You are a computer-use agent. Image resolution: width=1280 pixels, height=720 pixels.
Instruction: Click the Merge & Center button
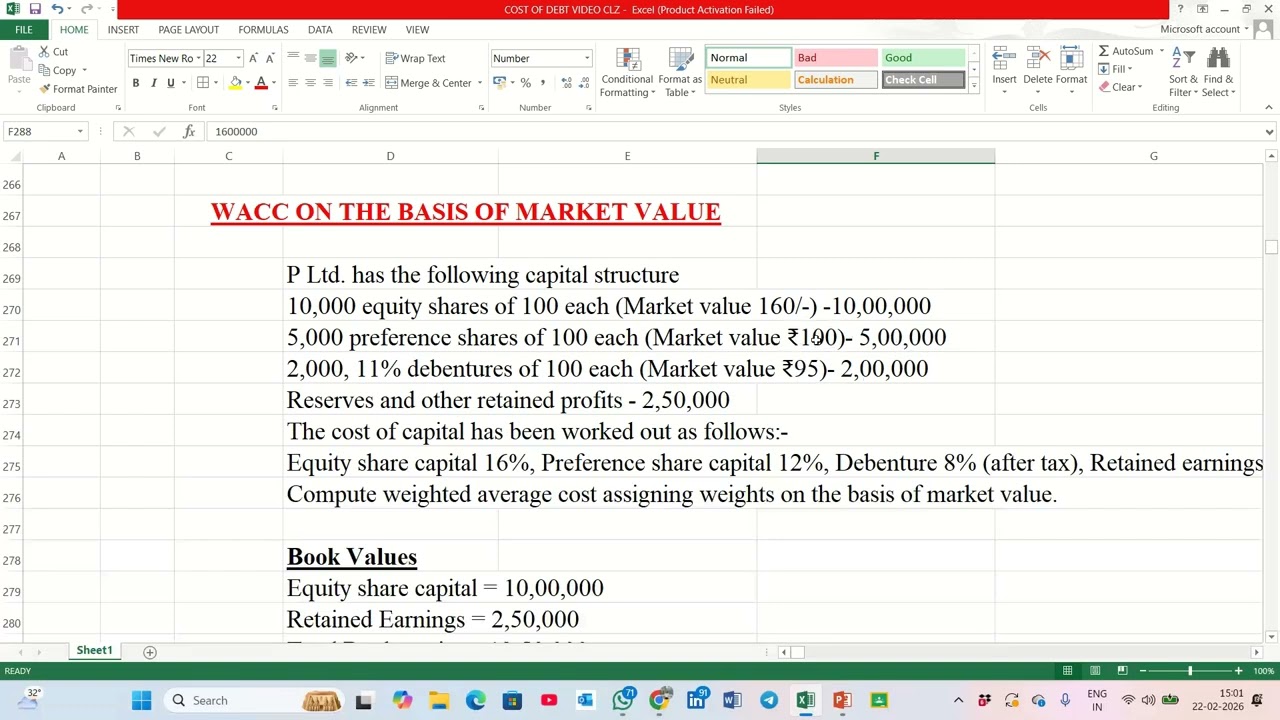coord(428,83)
